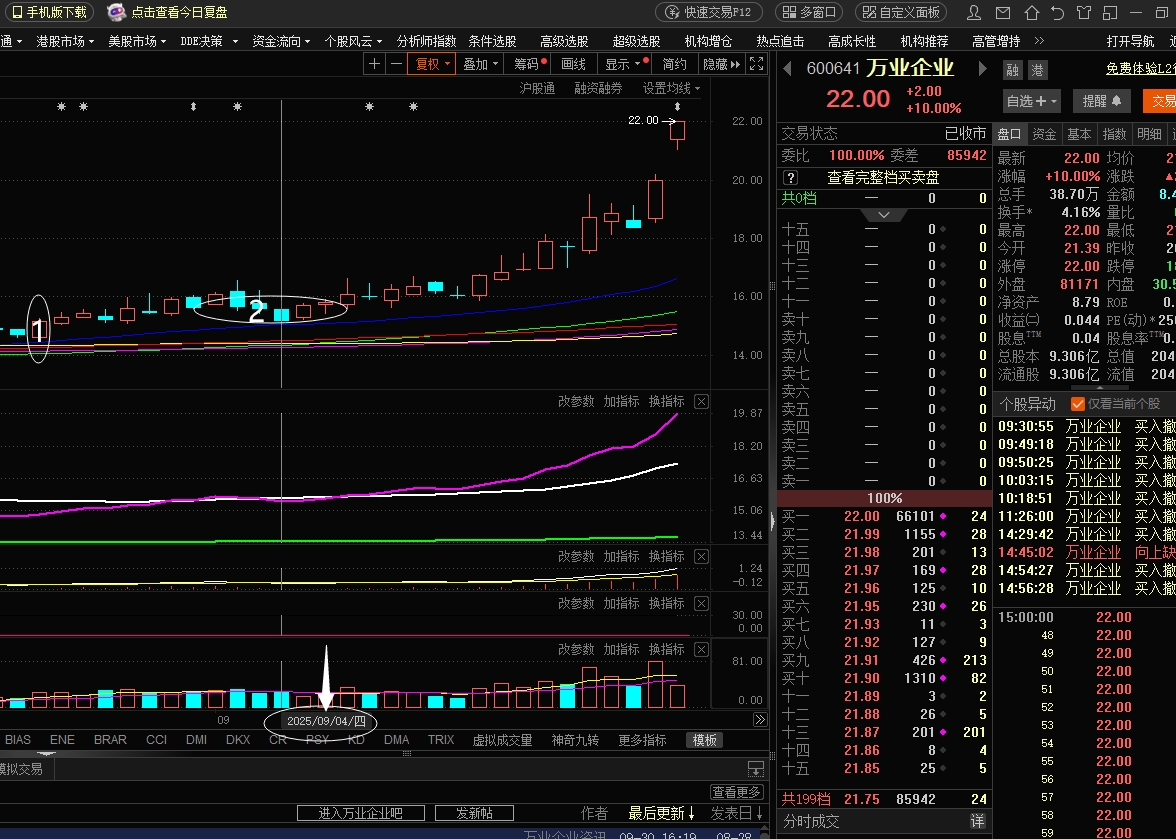This screenshot has height=839, width=1176.
Task: Click the 港 Hong Kong connect badge
Action: coord(1037,70)
